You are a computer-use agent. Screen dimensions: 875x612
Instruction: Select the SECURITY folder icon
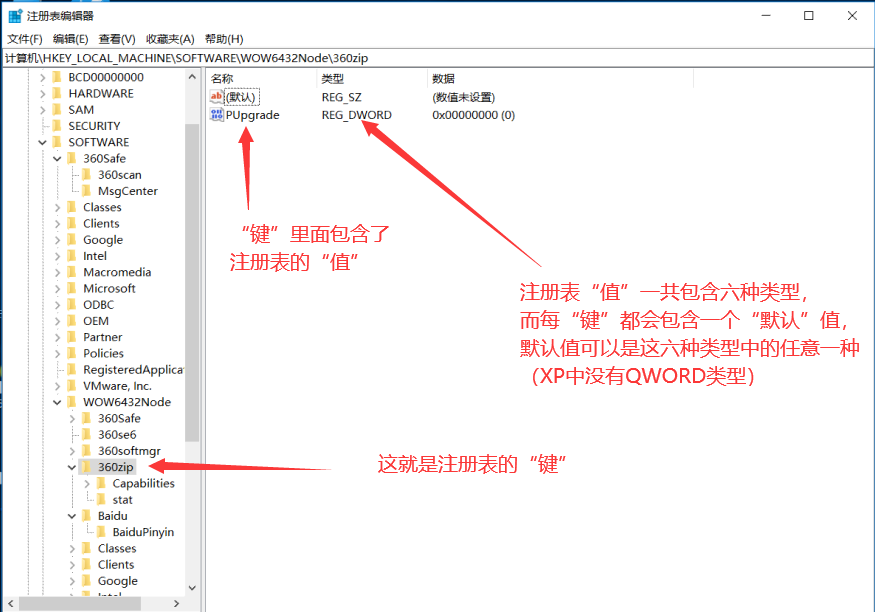point(57,126)
